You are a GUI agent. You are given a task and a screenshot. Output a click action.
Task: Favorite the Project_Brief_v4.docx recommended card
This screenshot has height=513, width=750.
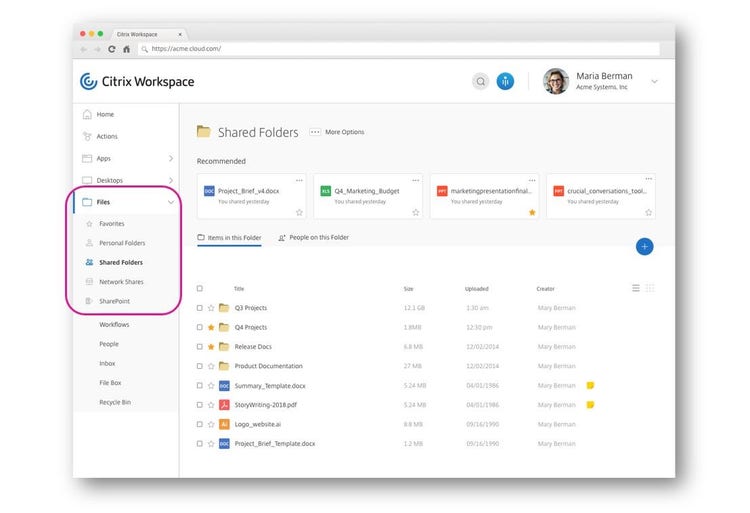pos(299,212)
